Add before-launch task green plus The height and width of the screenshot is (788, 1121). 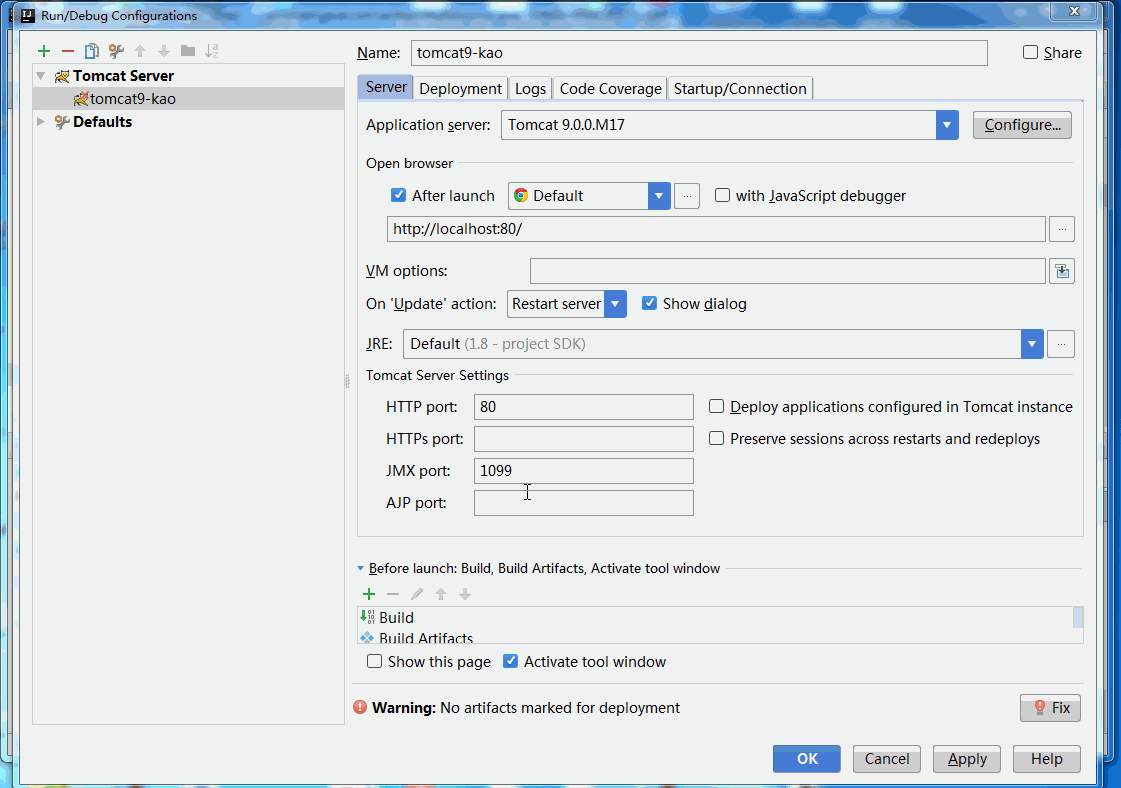click(x=369, y=594)
